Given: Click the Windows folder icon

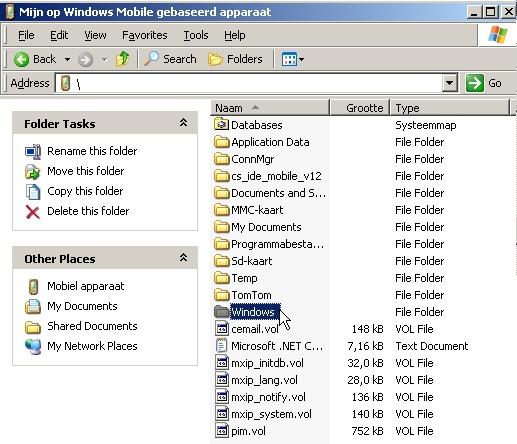Looking at the screenshot, I should coord(221,312).
